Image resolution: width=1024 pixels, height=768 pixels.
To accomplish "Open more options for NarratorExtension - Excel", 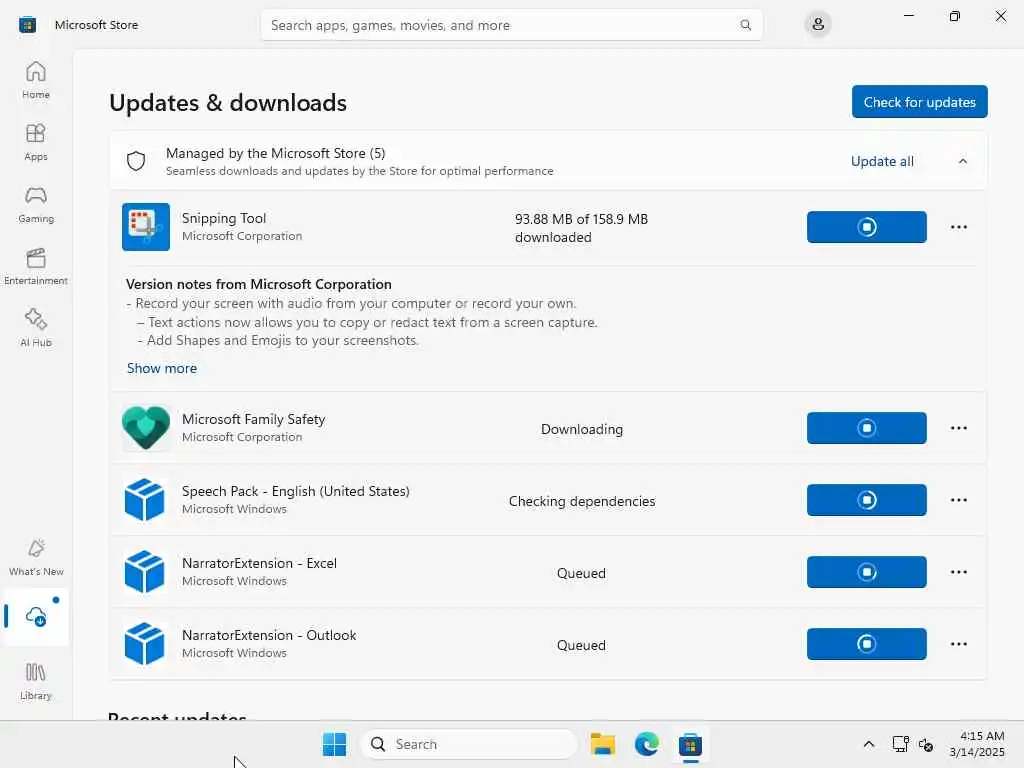I will (959, 571).
